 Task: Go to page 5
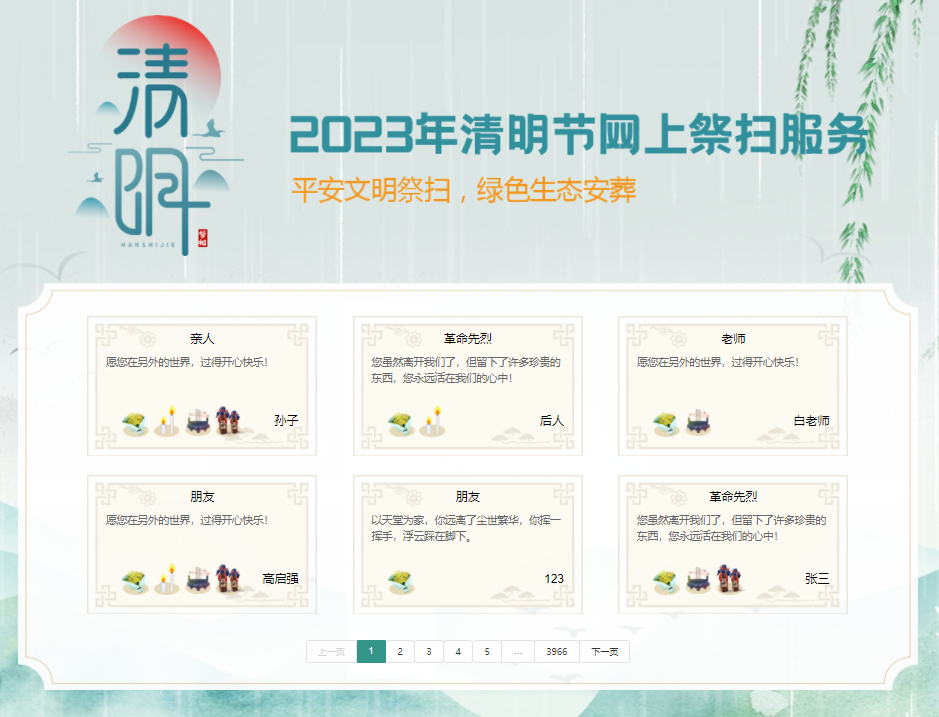(x=487, y=652)
